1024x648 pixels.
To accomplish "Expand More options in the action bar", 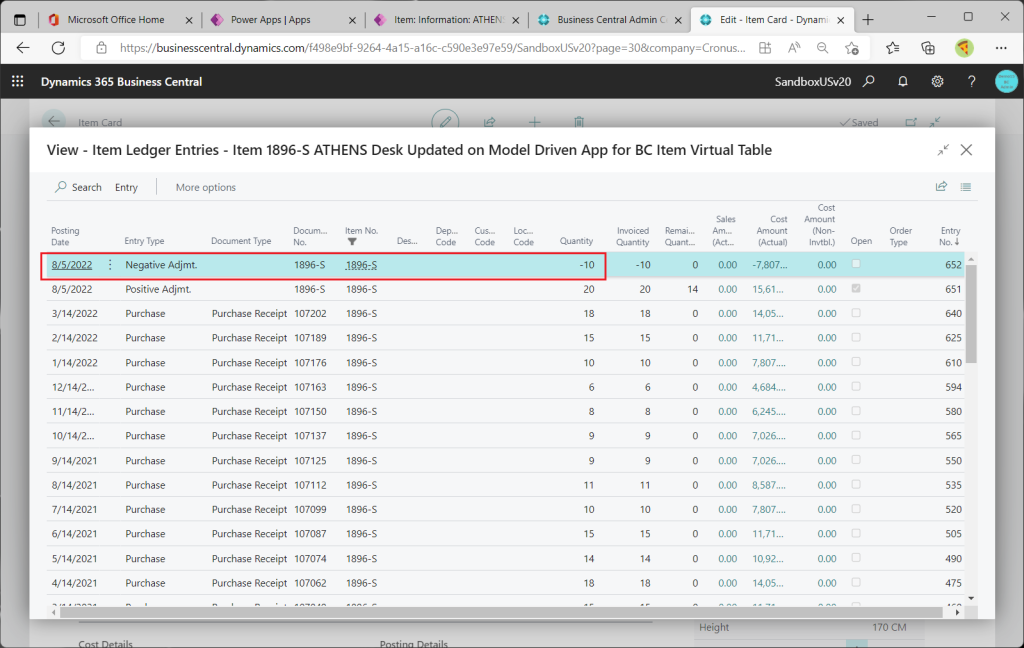I will (x=205, y=187).
